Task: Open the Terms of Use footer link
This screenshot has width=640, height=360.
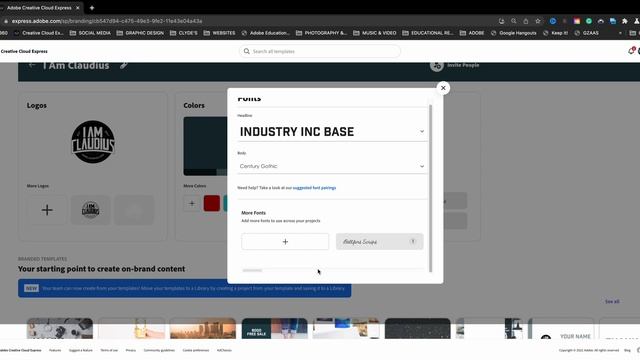Action: (109, 350)
